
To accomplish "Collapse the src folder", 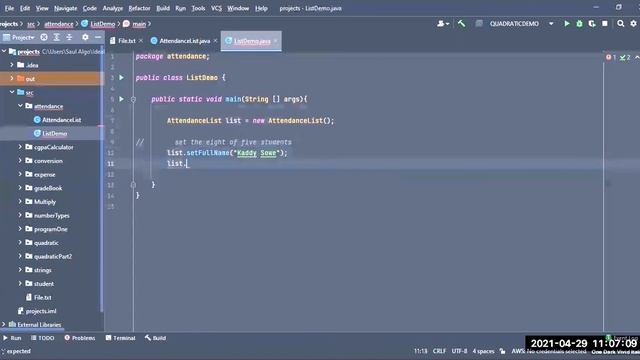I will [x=12, y=92].
